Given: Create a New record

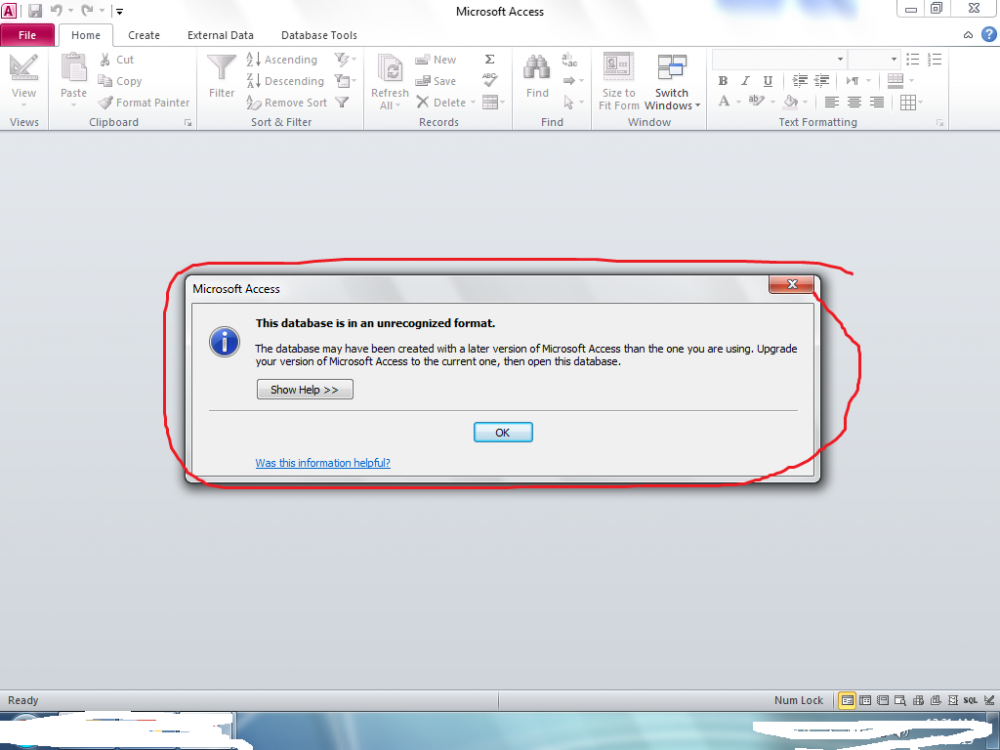Looking at the screenshot, I should 435,59.
